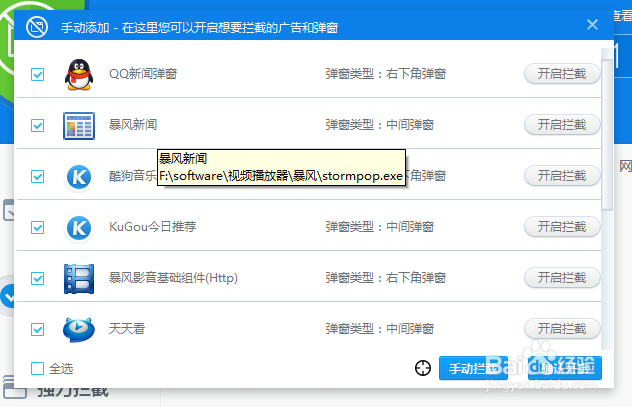The height and width of the screenshot is (407, 632).
Task: Click 开启拦截 in the 酷狗音乐 row
Action: 562,176
